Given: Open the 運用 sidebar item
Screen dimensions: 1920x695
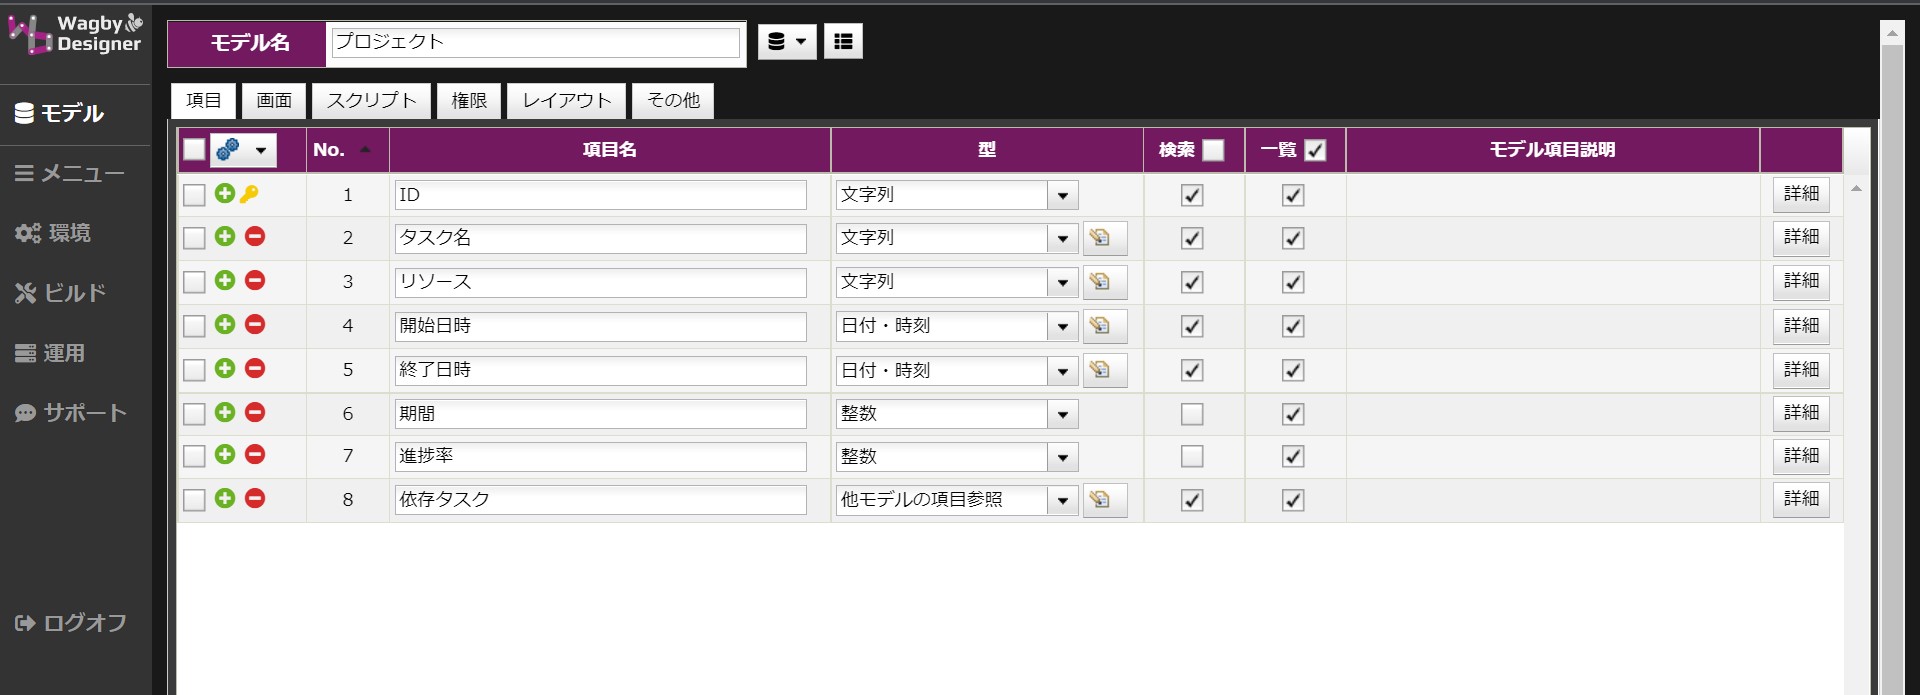Looking at the screenshot, I should (x=50, y=353).
